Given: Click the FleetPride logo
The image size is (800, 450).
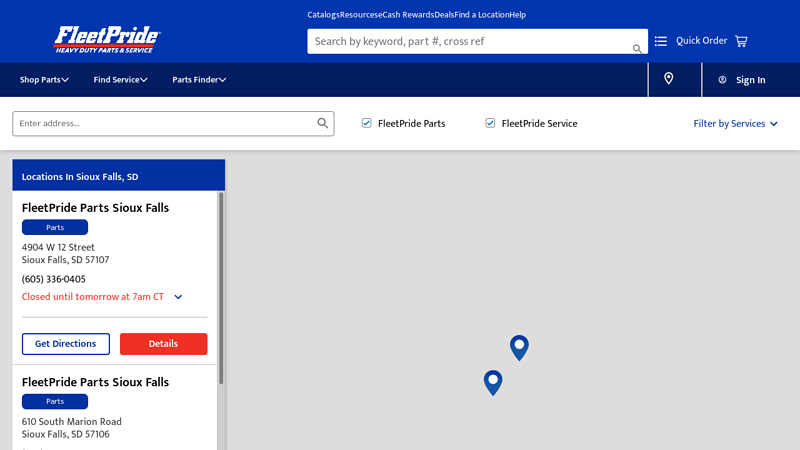Looking at the screenshot, I should coord(107,40).
